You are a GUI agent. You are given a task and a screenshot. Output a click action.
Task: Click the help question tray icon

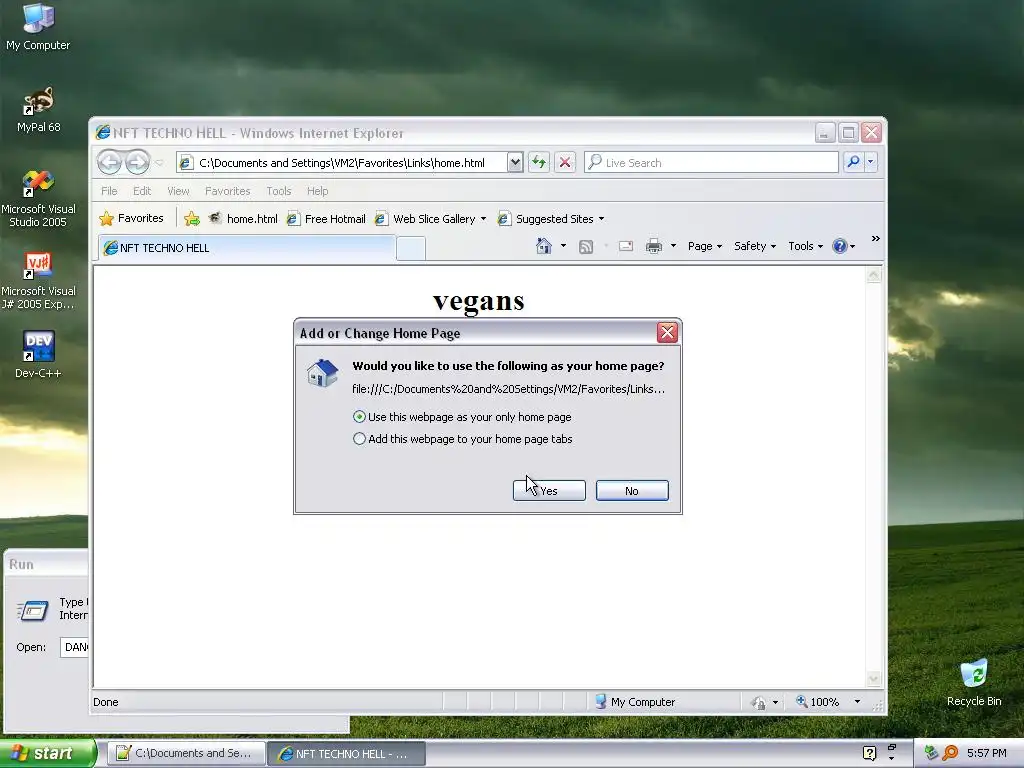coord(869,753)
